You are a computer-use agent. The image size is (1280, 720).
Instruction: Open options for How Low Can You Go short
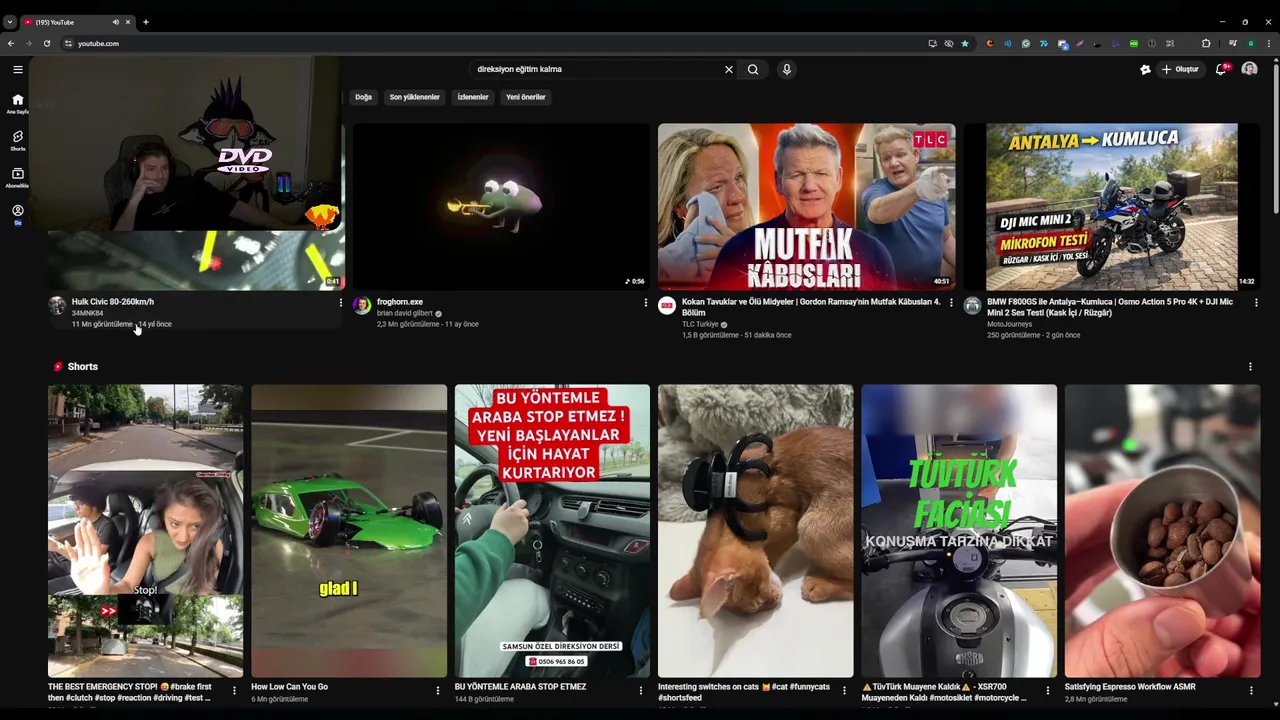(437, 690)
